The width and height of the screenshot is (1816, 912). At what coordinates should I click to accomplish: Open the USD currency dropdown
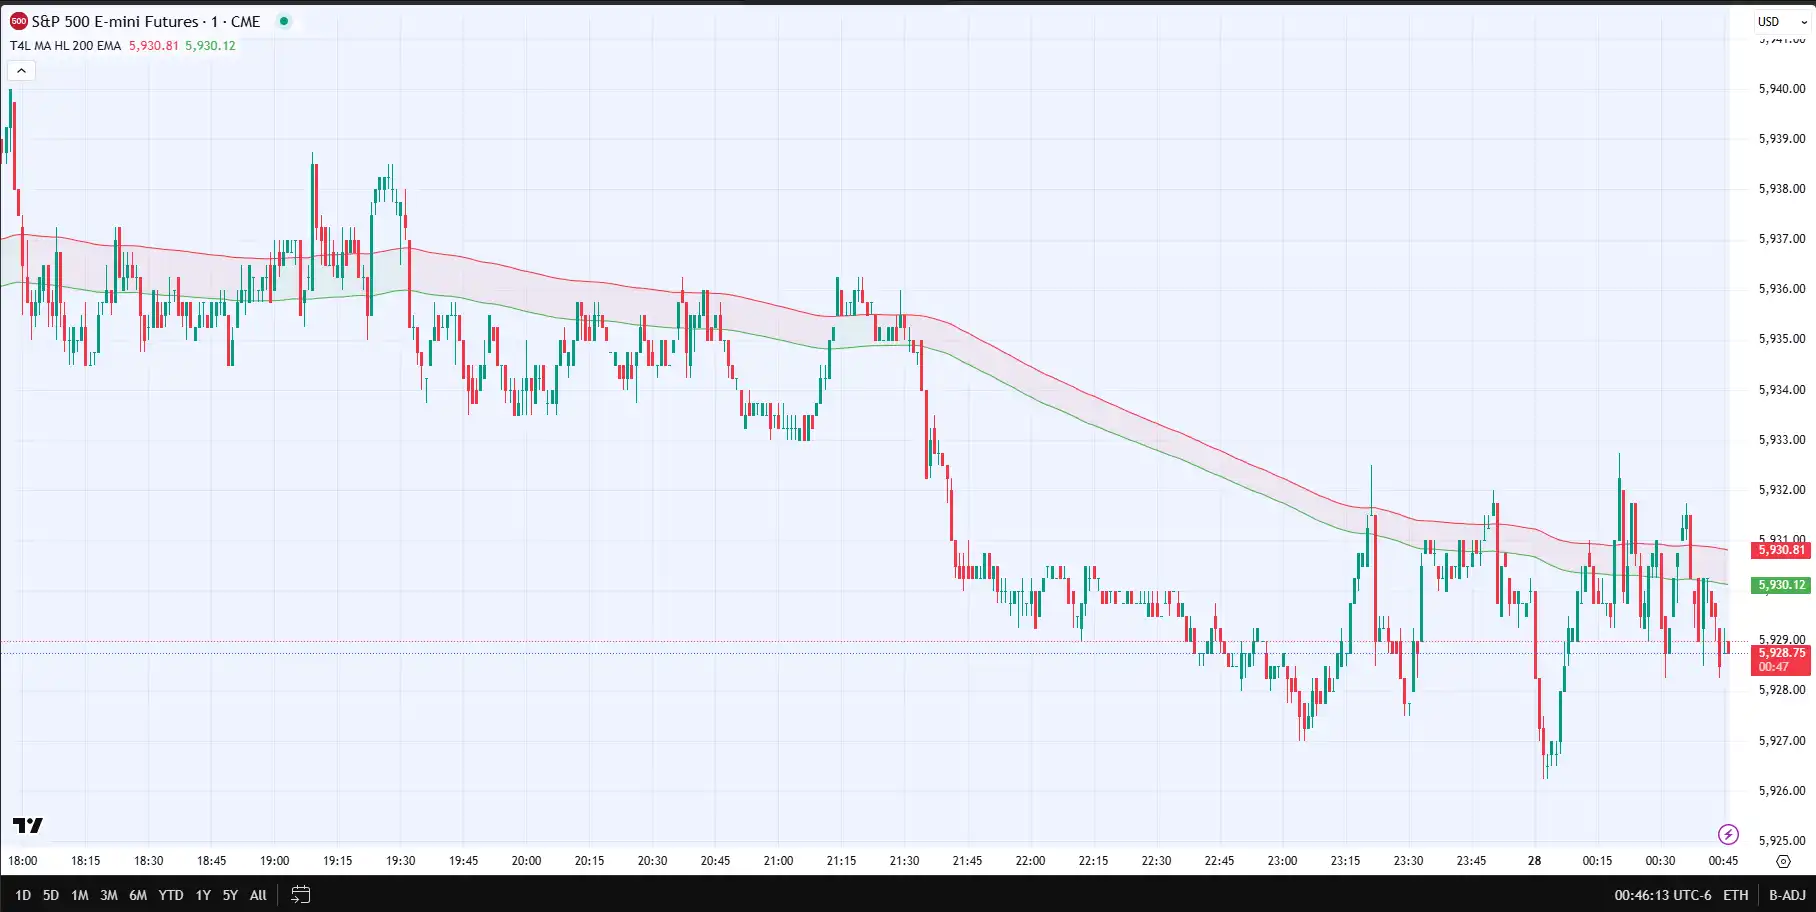pyautogui.click(x=1781, y=21)
